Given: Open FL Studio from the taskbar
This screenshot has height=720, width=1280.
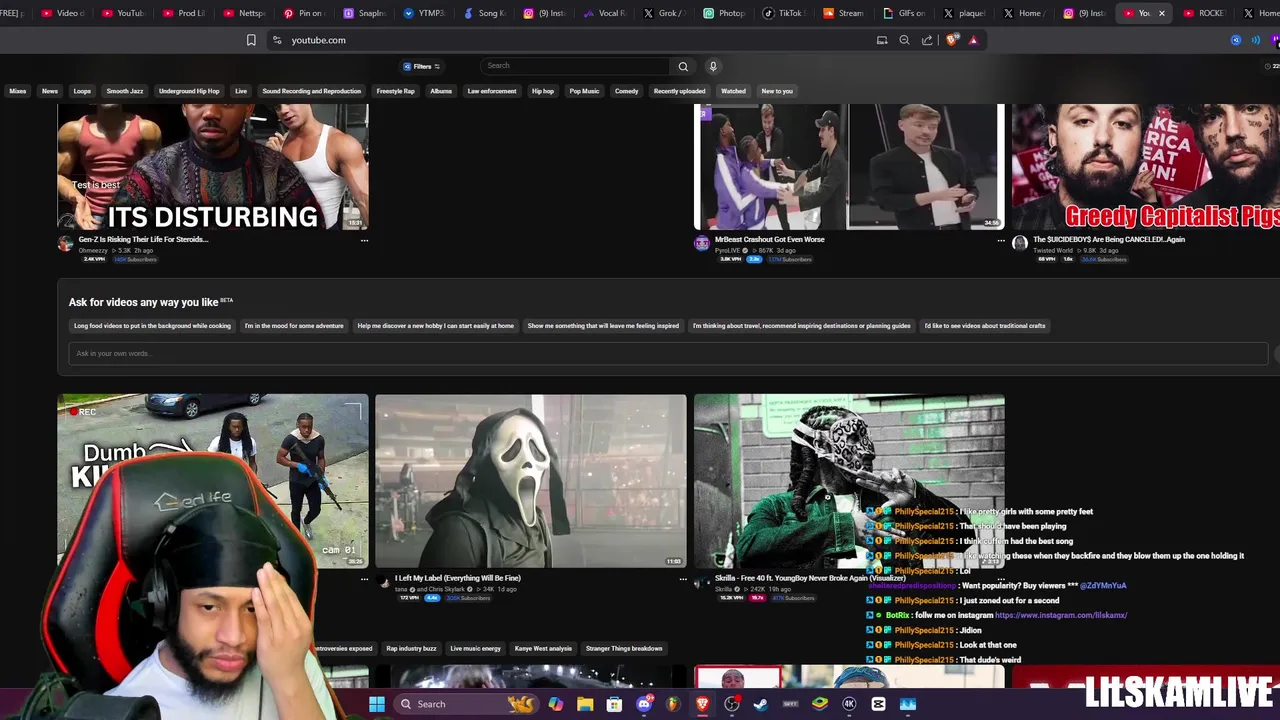Looking at the screenshot, I should tap(673, 704).
